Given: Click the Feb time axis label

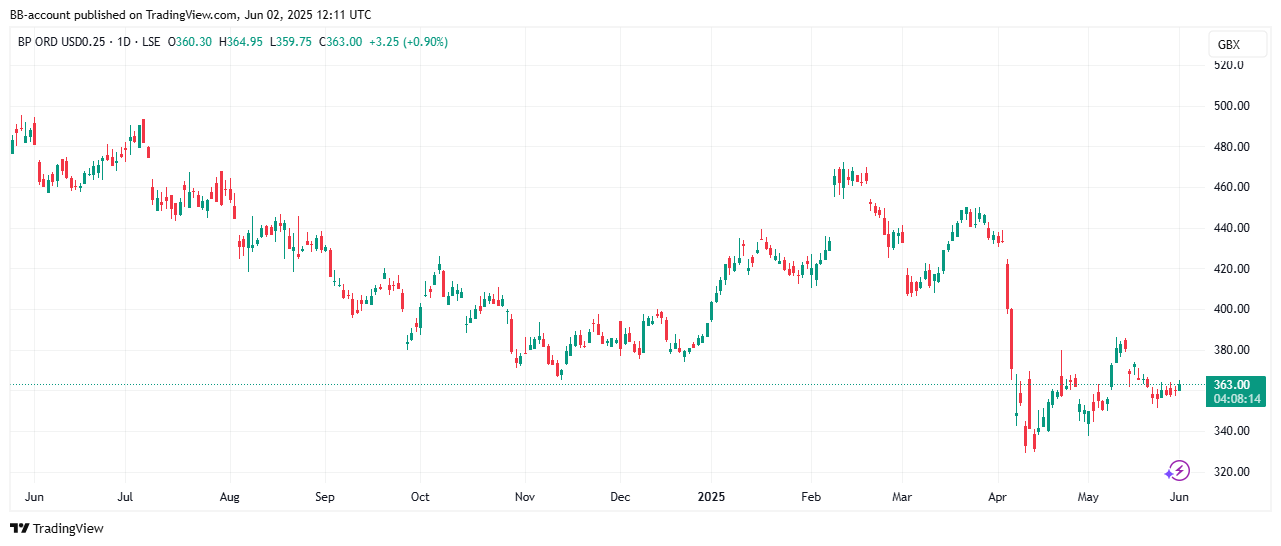Looking at the screenshot, I should click(x=811, y=497).
